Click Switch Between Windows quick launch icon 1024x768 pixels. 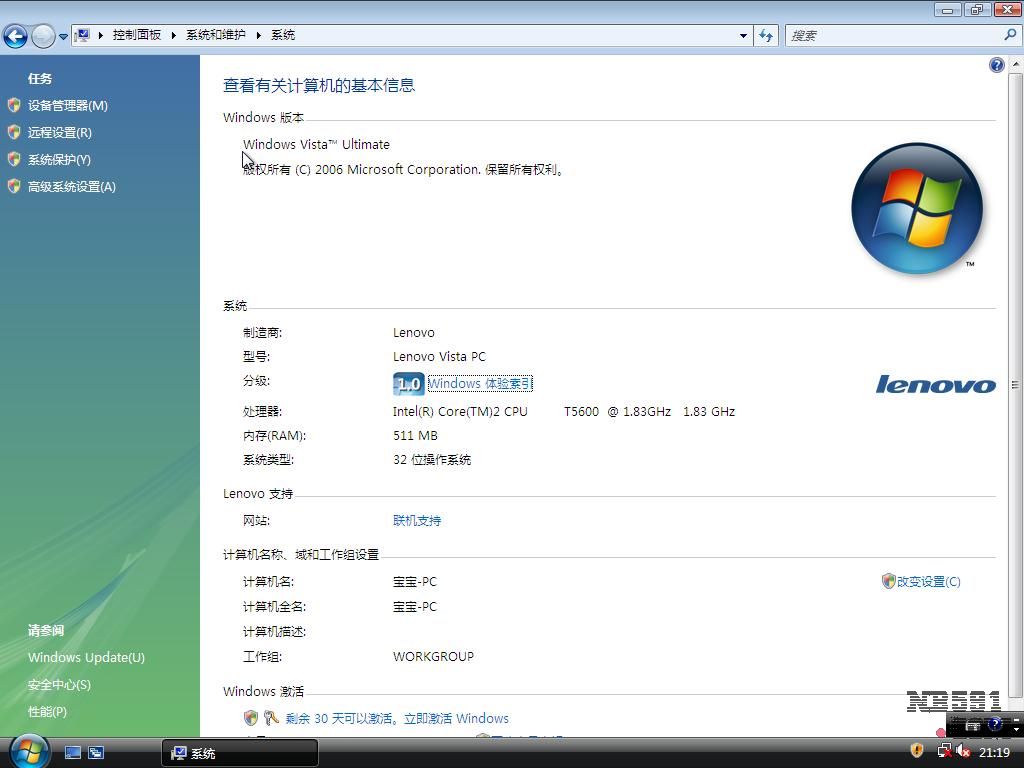tap(96, 752)
